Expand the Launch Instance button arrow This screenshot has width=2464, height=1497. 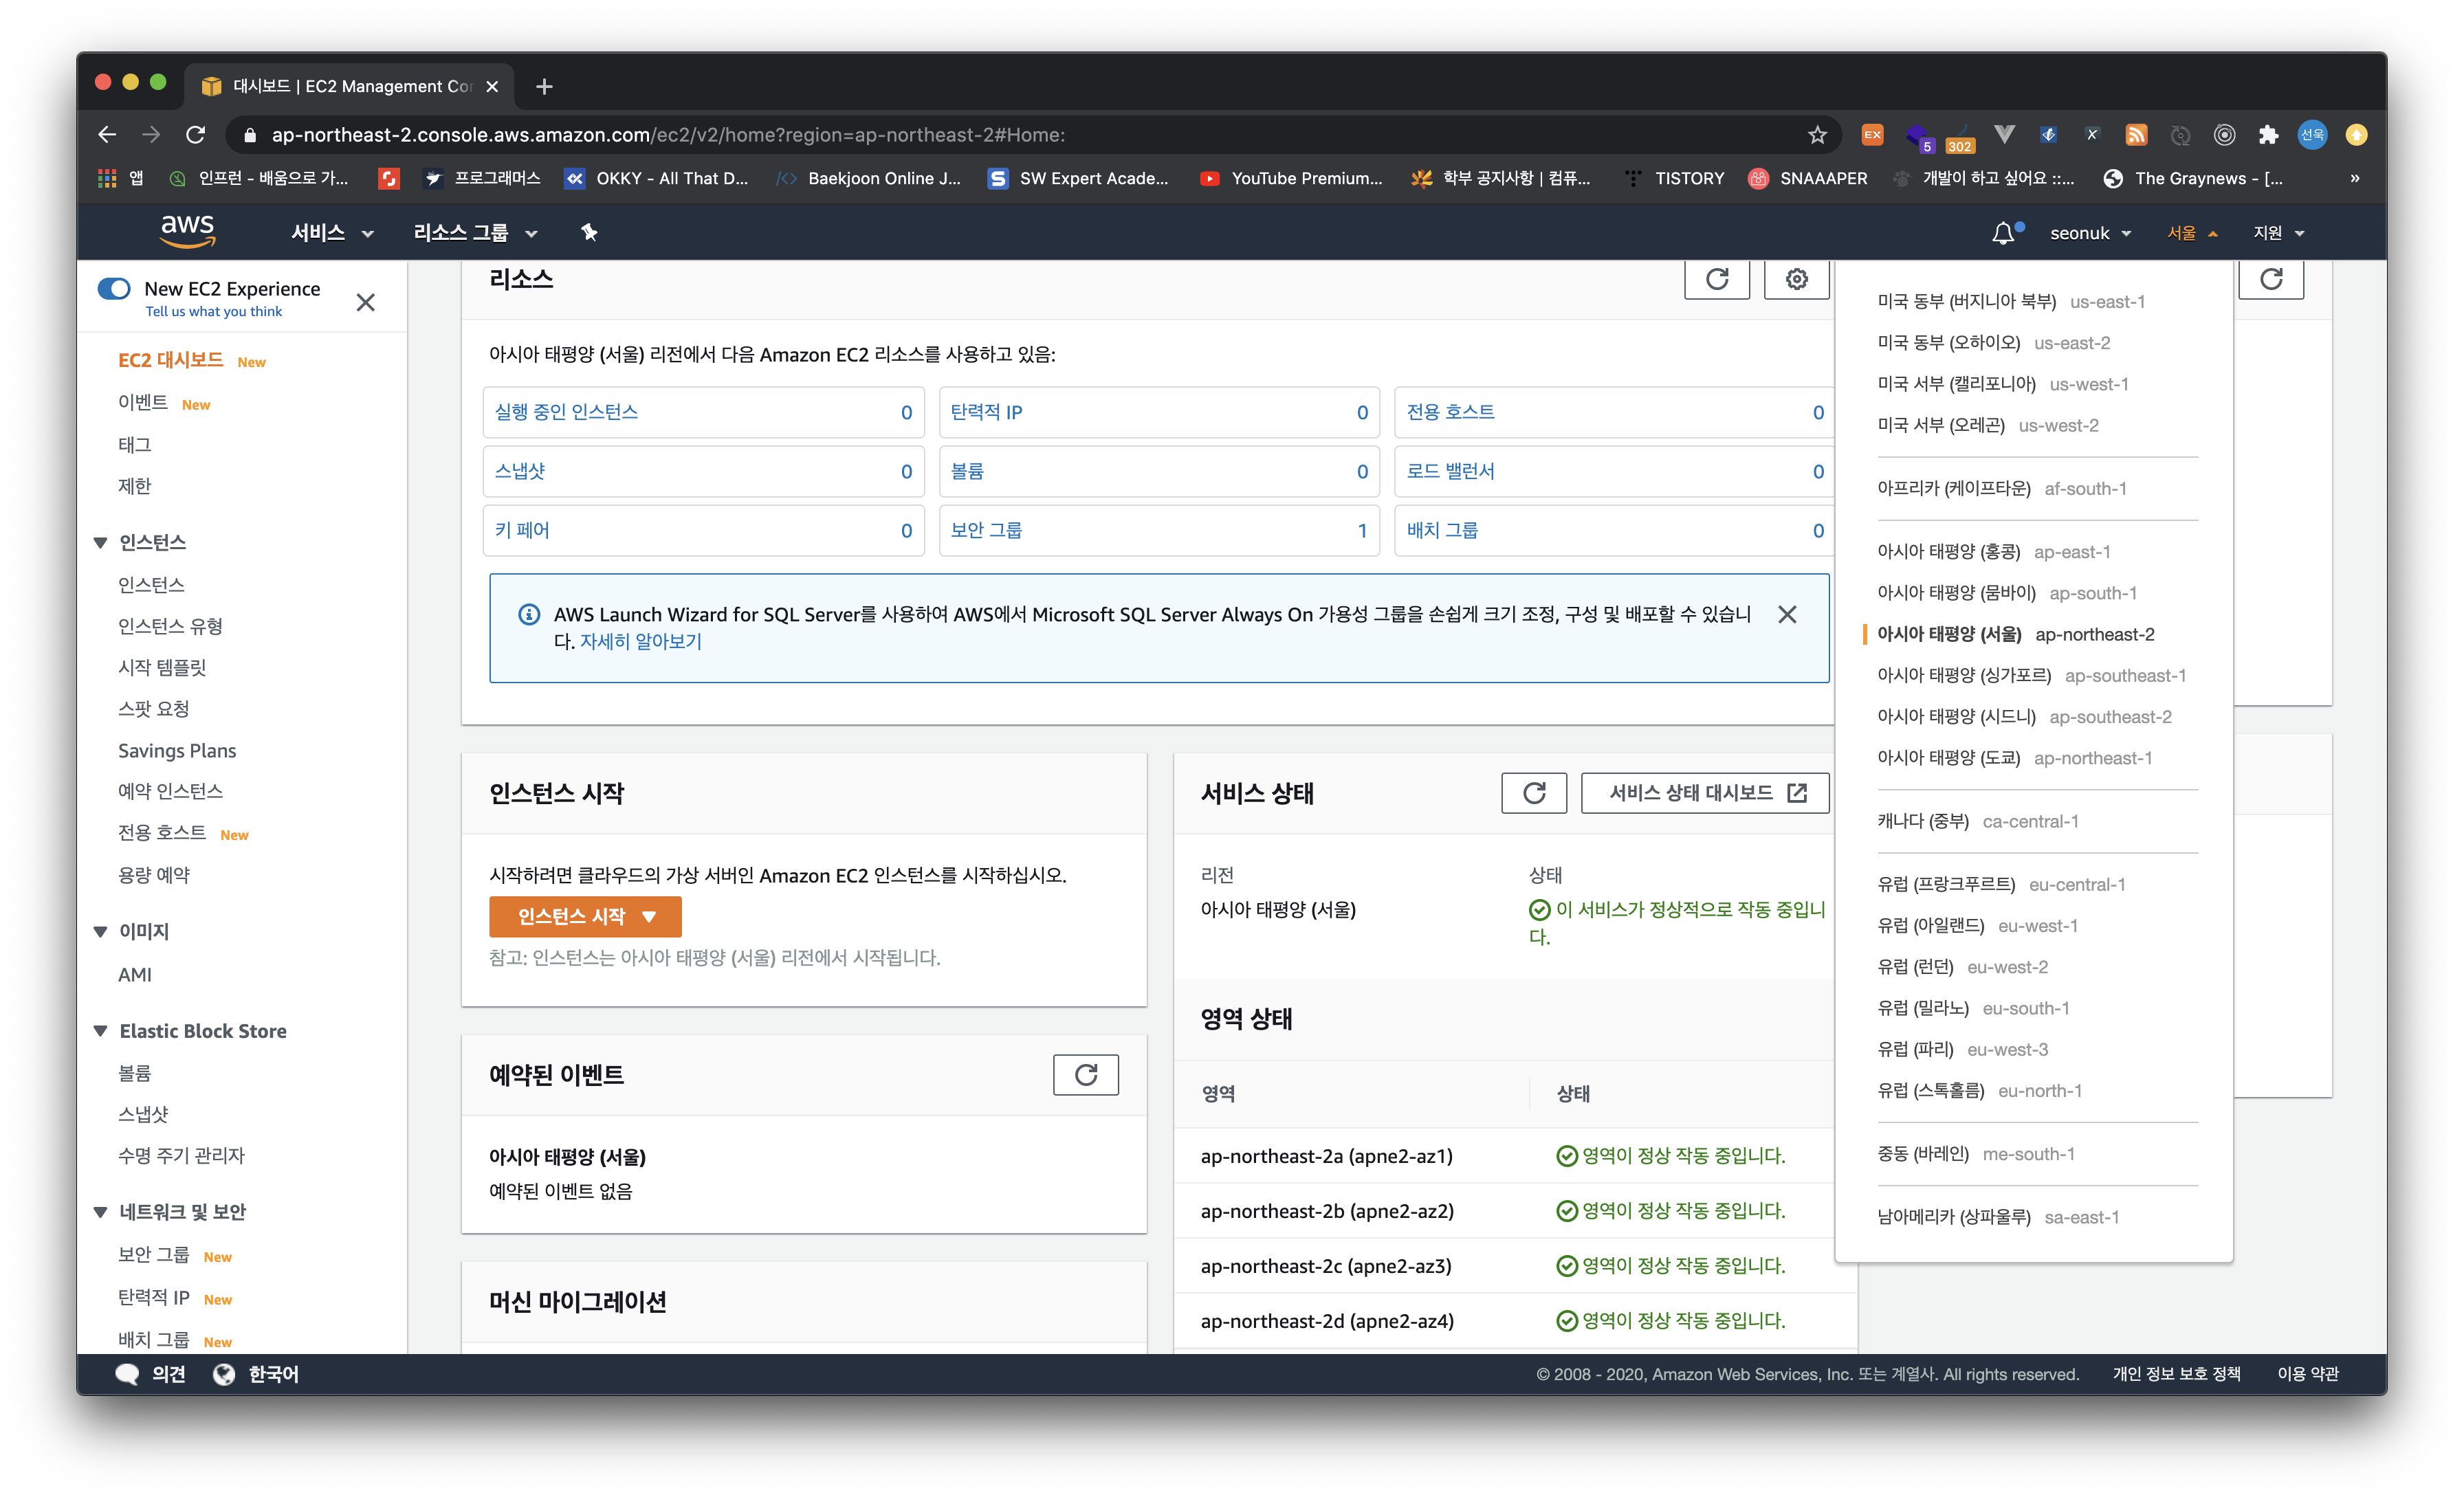[649, 916]
